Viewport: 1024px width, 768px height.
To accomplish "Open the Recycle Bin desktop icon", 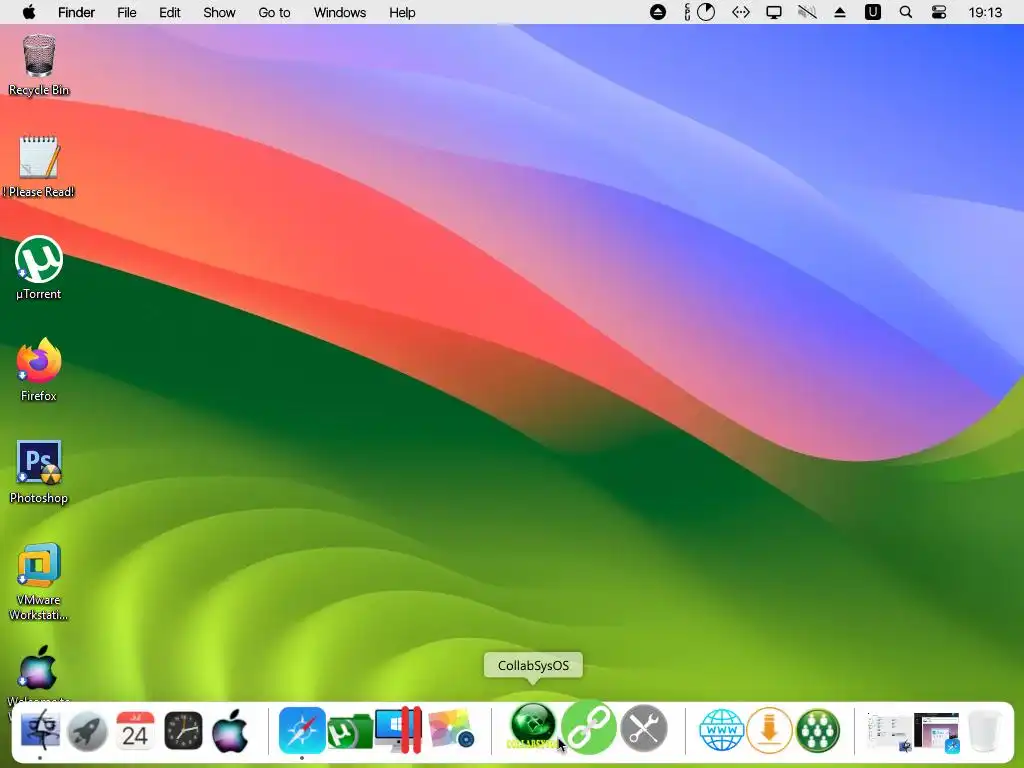I will coord(39,65).
